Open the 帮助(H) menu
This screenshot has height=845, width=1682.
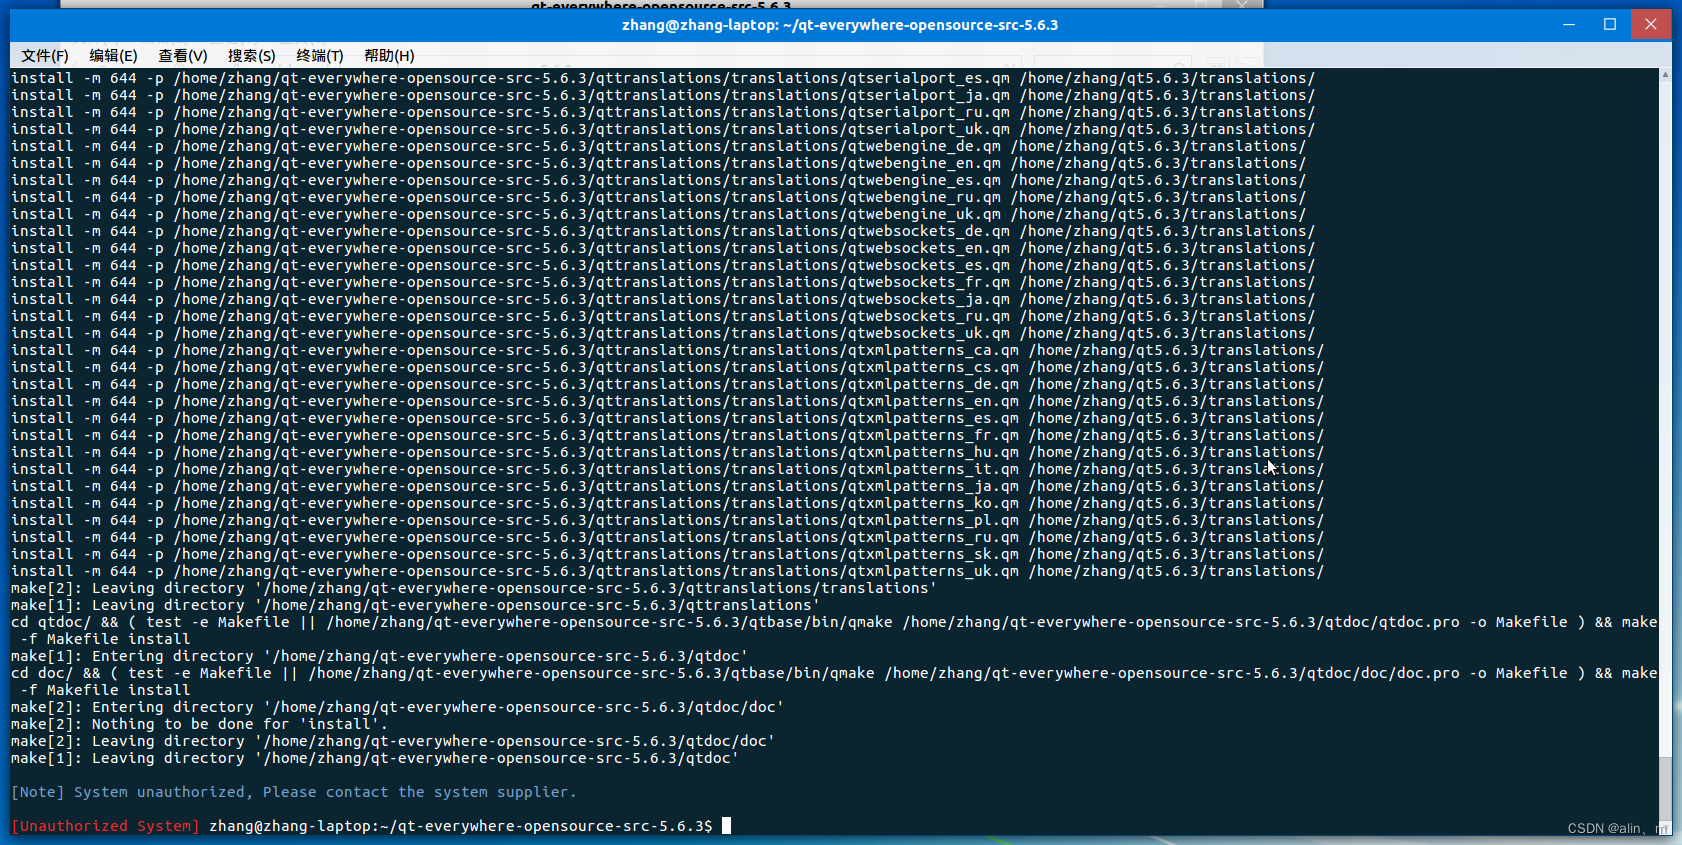point(389,56)
